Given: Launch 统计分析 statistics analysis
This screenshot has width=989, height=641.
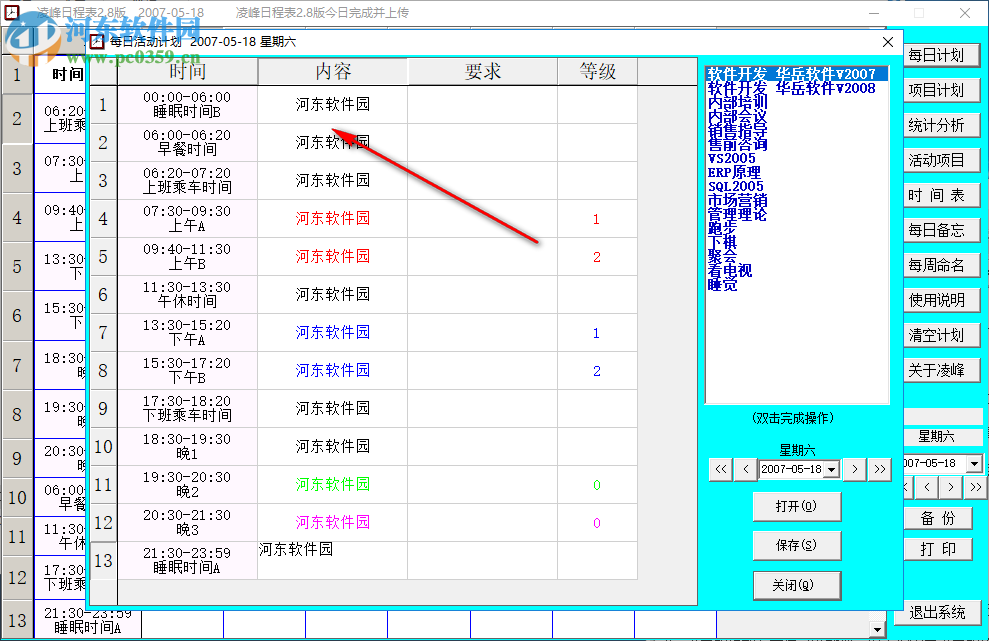Looking at the screenshot, I should [x=941, y=125].
